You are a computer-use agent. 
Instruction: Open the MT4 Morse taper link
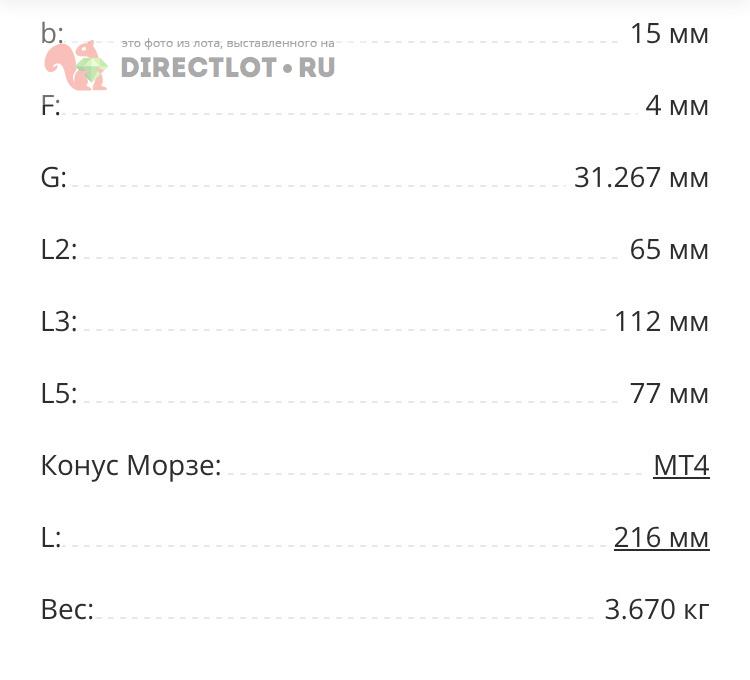[681, 465]
